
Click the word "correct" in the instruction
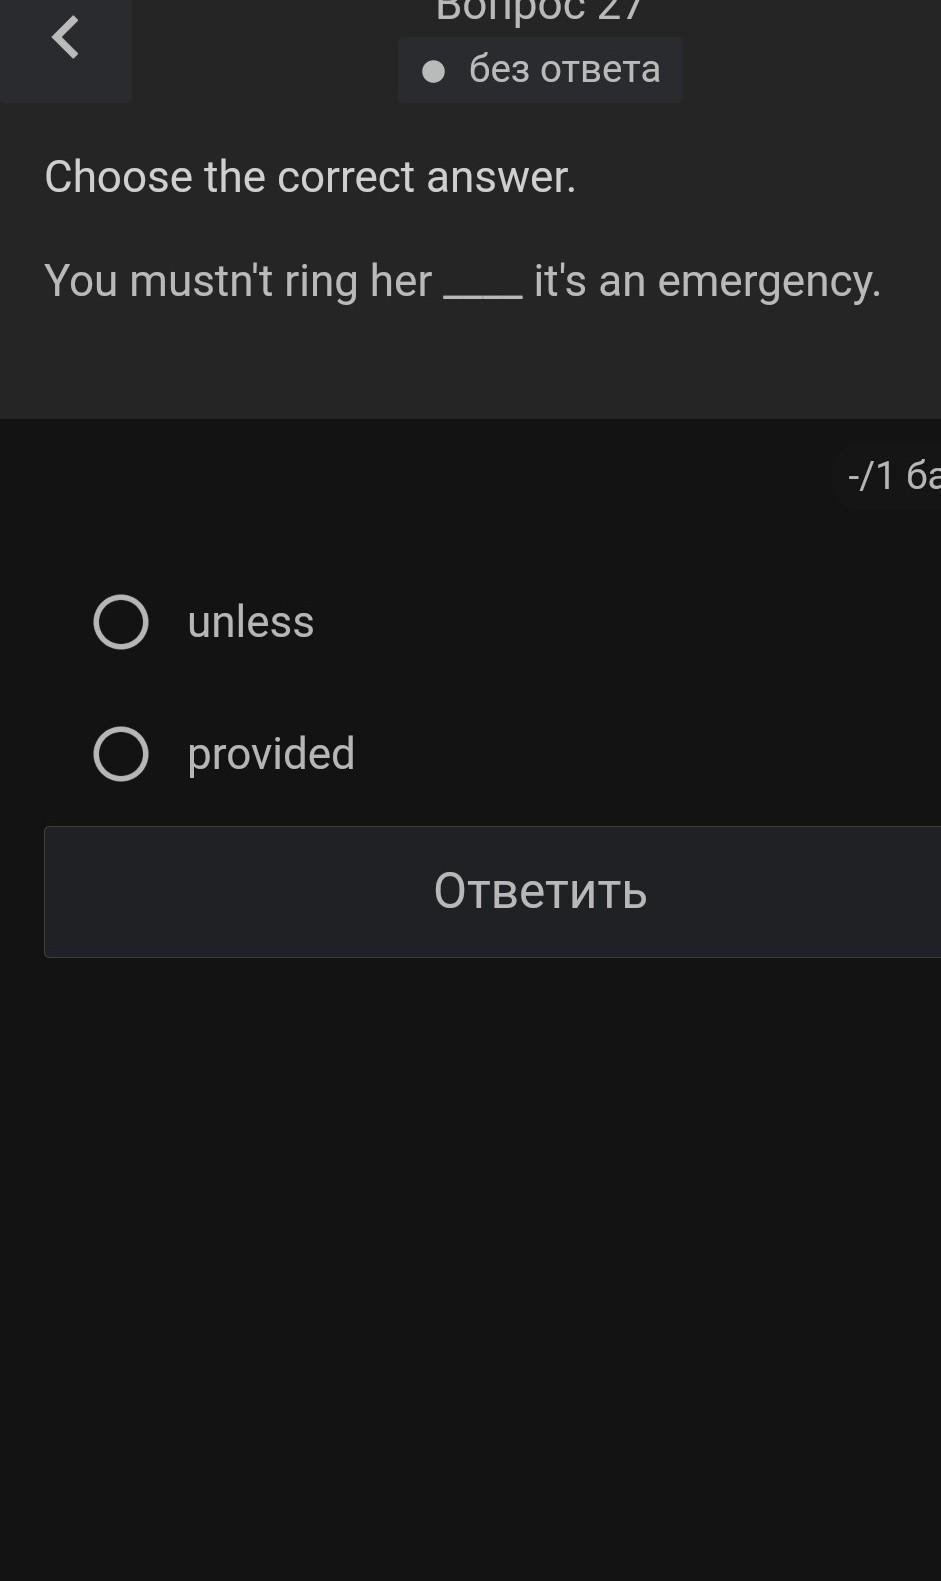pos(345,177)
